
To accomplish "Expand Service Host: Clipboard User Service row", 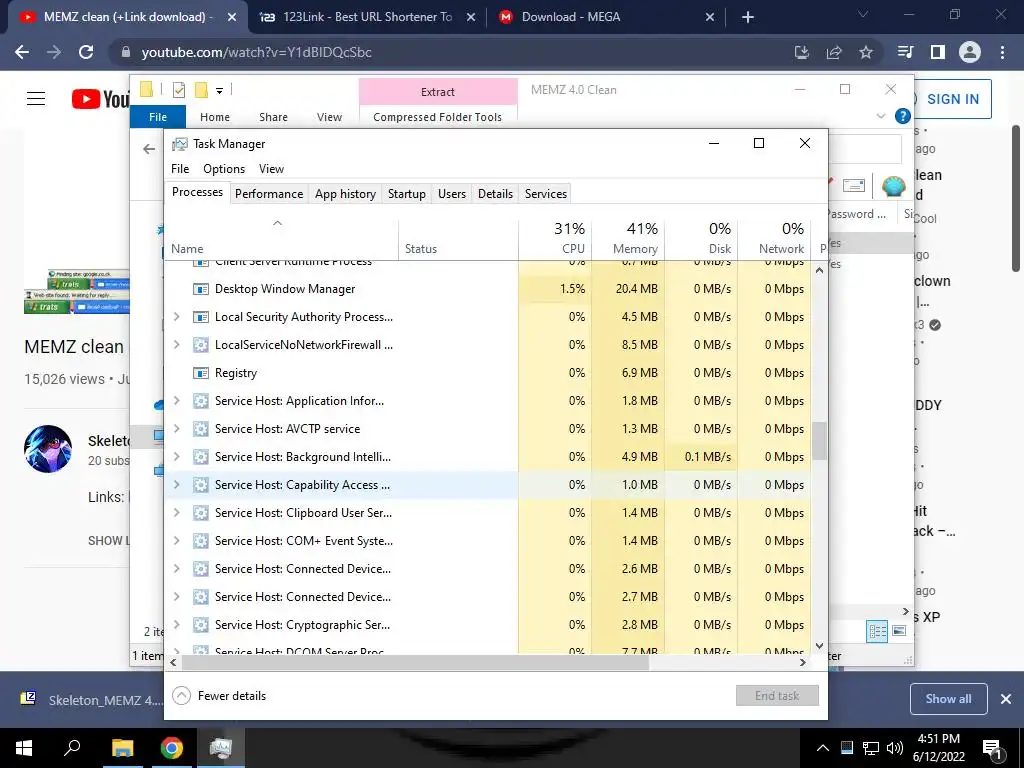I will tap(176, 513).
